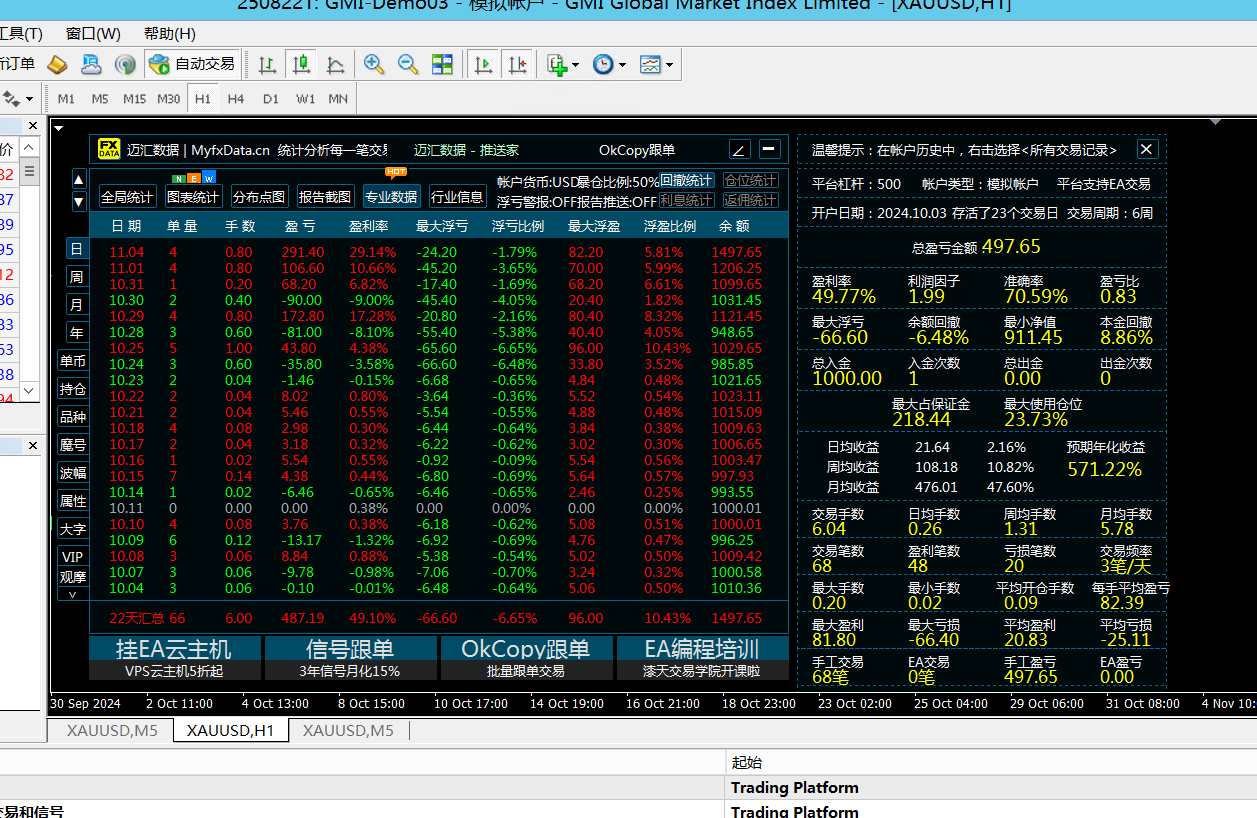Toggle chart shift icon

click(517, 65)
